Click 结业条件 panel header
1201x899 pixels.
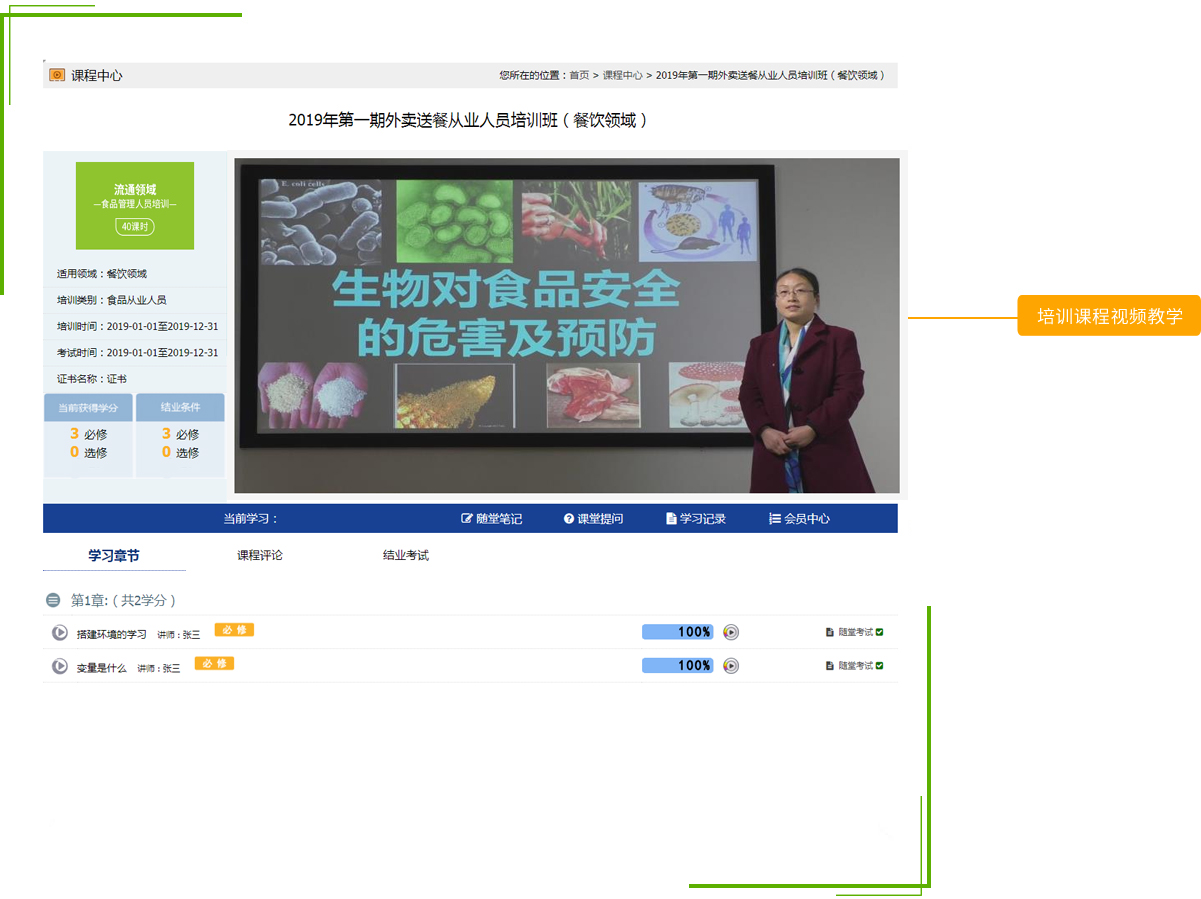click(x=180, y=407)
